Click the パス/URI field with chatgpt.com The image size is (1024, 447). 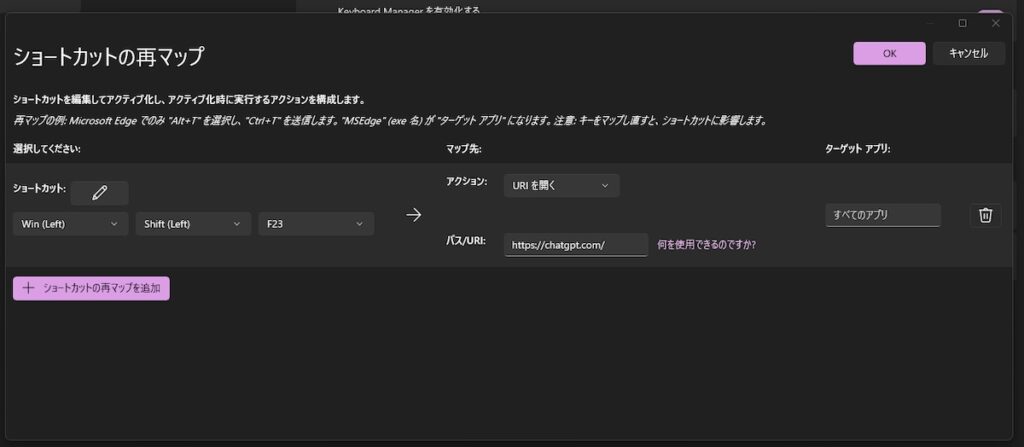pos(575,244)
